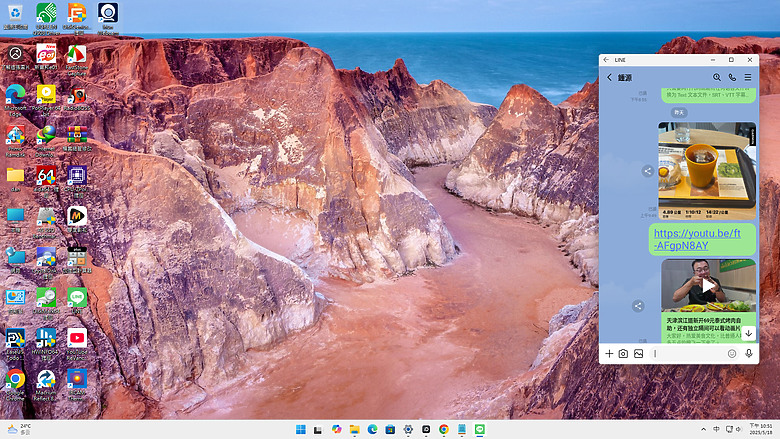Open the food tray photo in the chat
Screen dimensions: 780x439
pyautogui.click(x=707, y=171)
